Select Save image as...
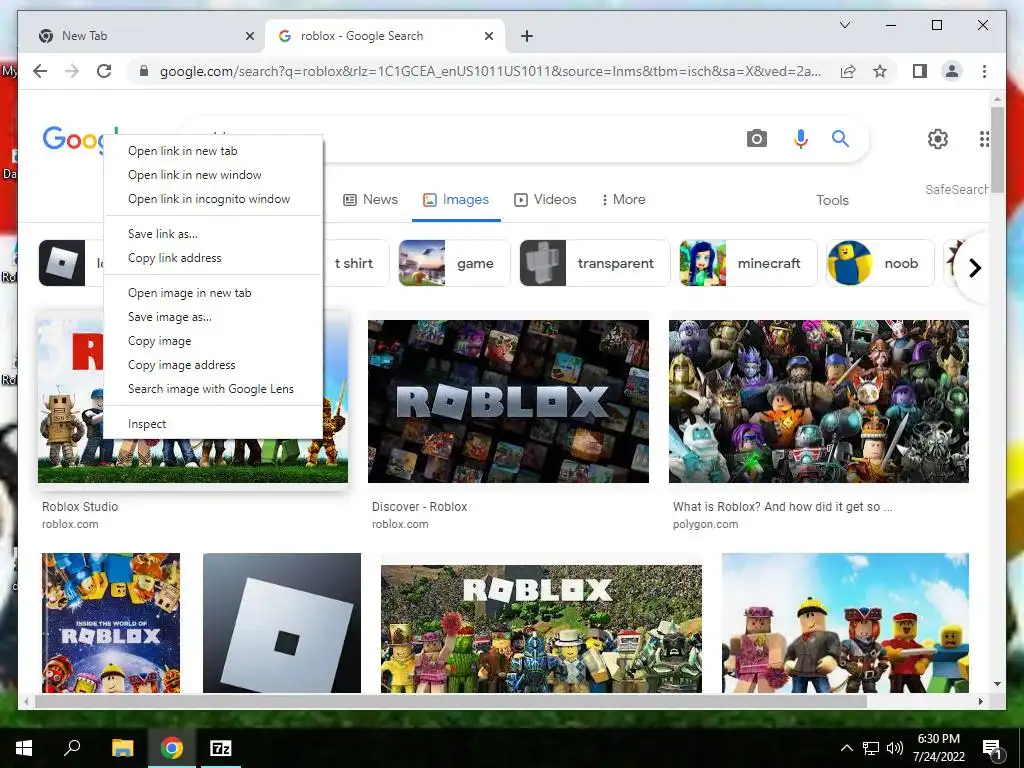 213,317
